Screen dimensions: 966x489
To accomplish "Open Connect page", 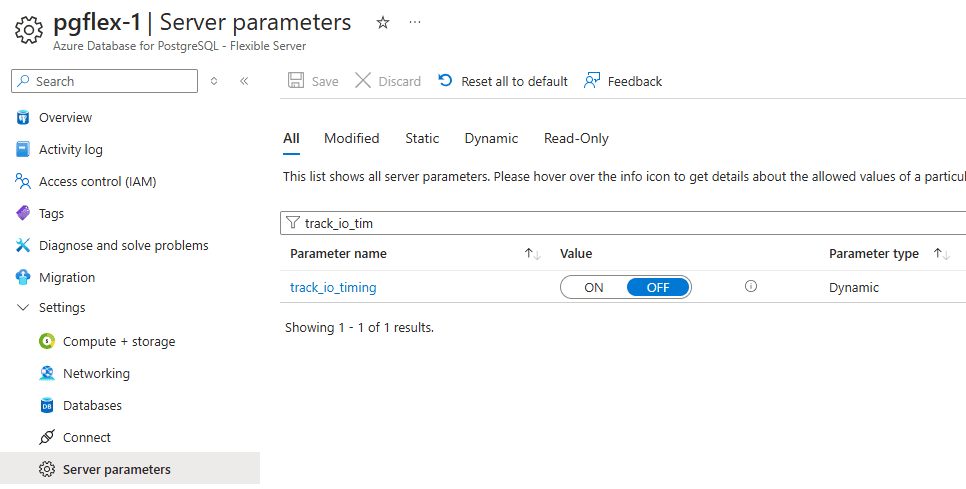I will 87,438.
